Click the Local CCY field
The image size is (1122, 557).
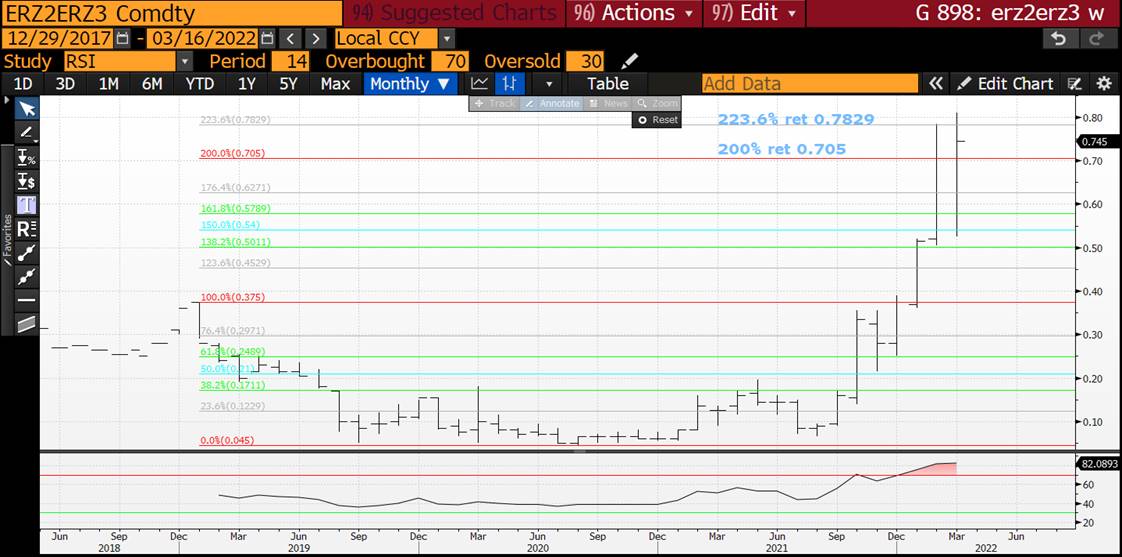point(386,38)
